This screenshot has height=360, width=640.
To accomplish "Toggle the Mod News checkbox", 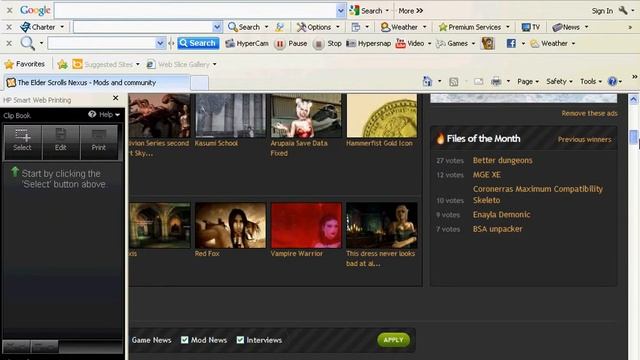I will tap(184, 340).
